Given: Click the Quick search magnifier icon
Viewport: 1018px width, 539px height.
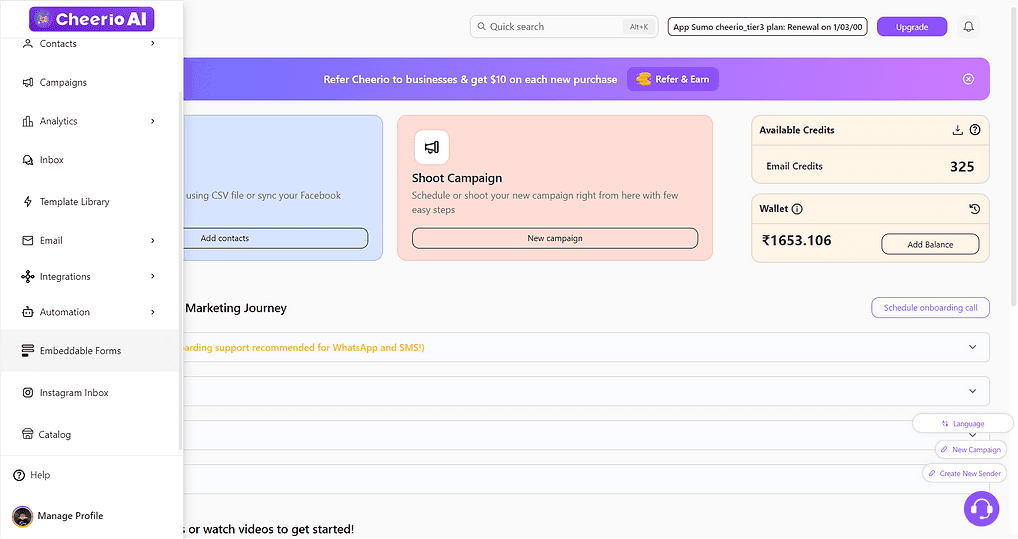Looking at the screenshot, I should (481, 27).
